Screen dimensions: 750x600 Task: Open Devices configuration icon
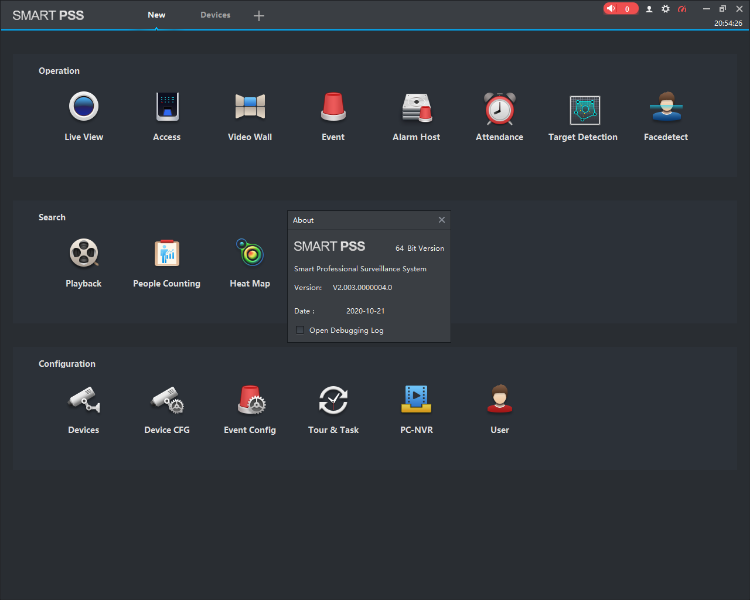(x=84, y=409)
